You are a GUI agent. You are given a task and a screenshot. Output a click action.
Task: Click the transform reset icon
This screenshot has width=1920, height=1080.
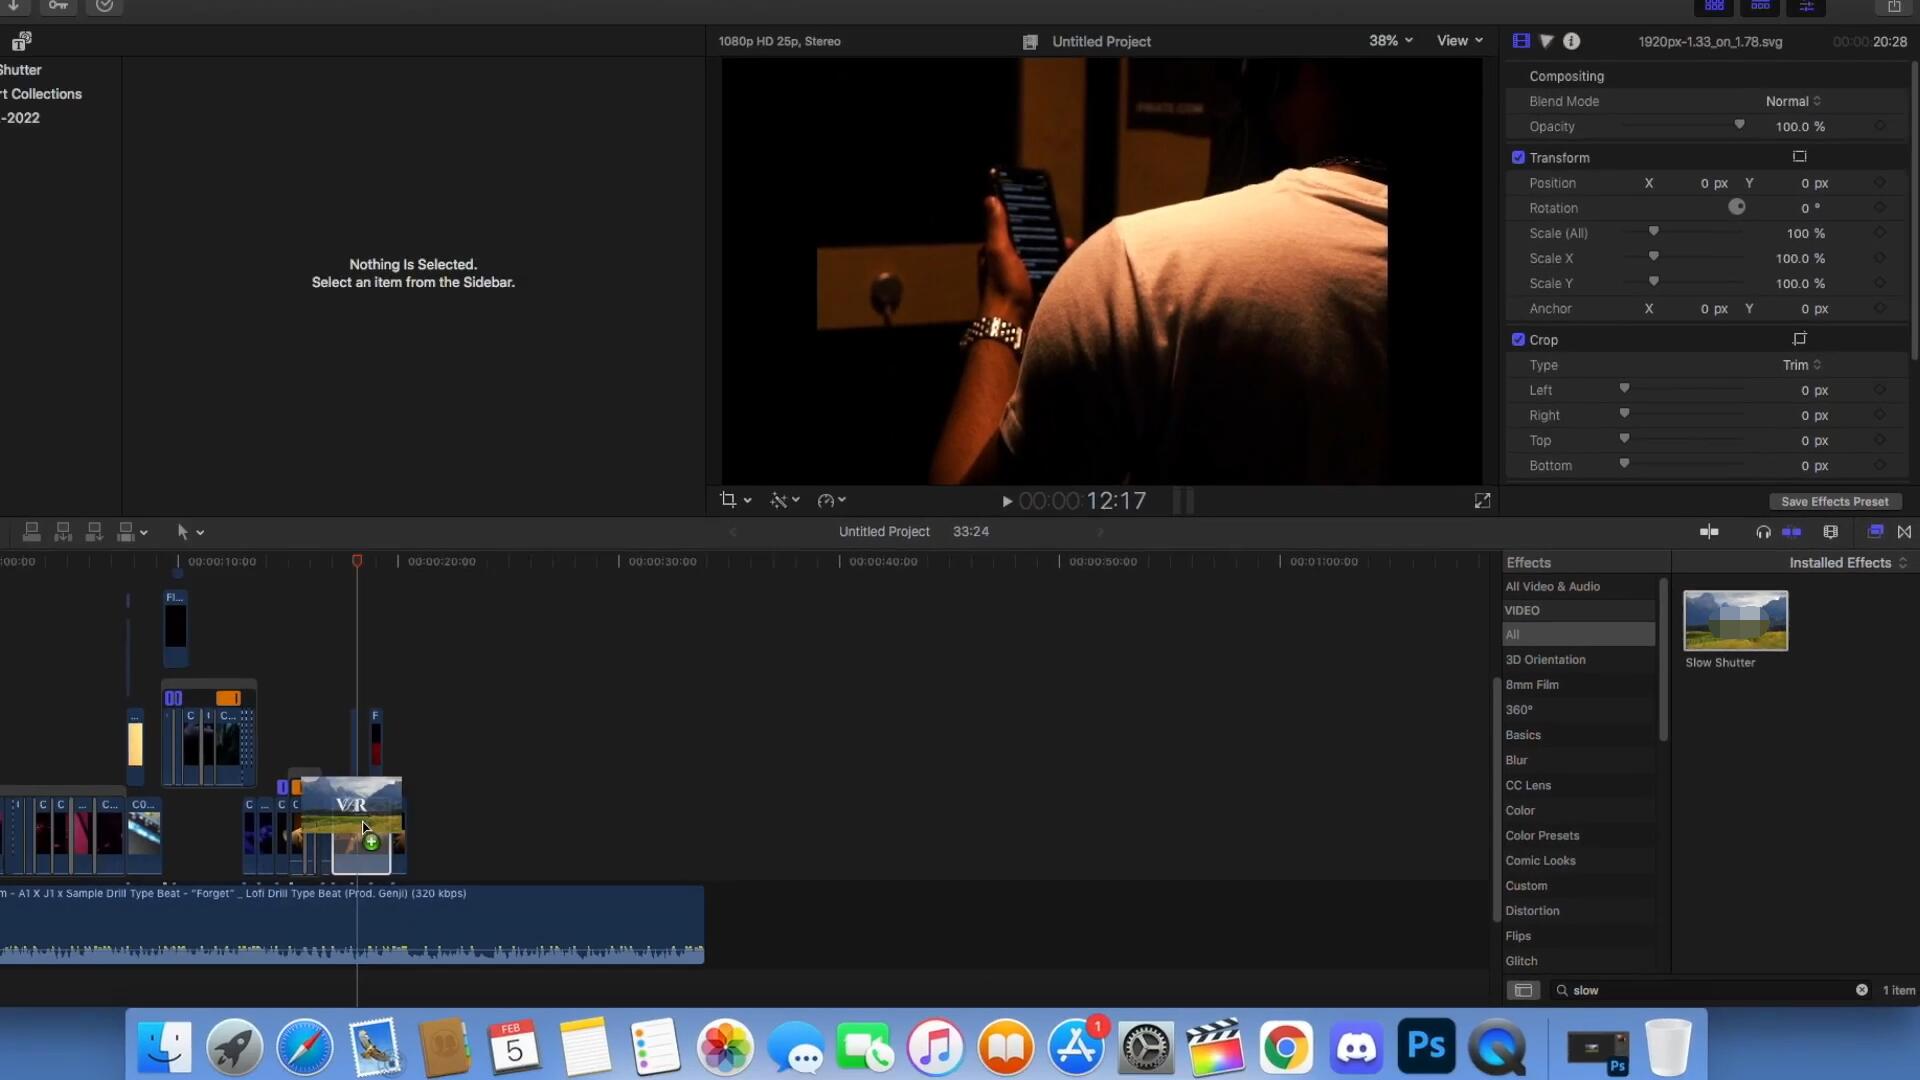1801,157
